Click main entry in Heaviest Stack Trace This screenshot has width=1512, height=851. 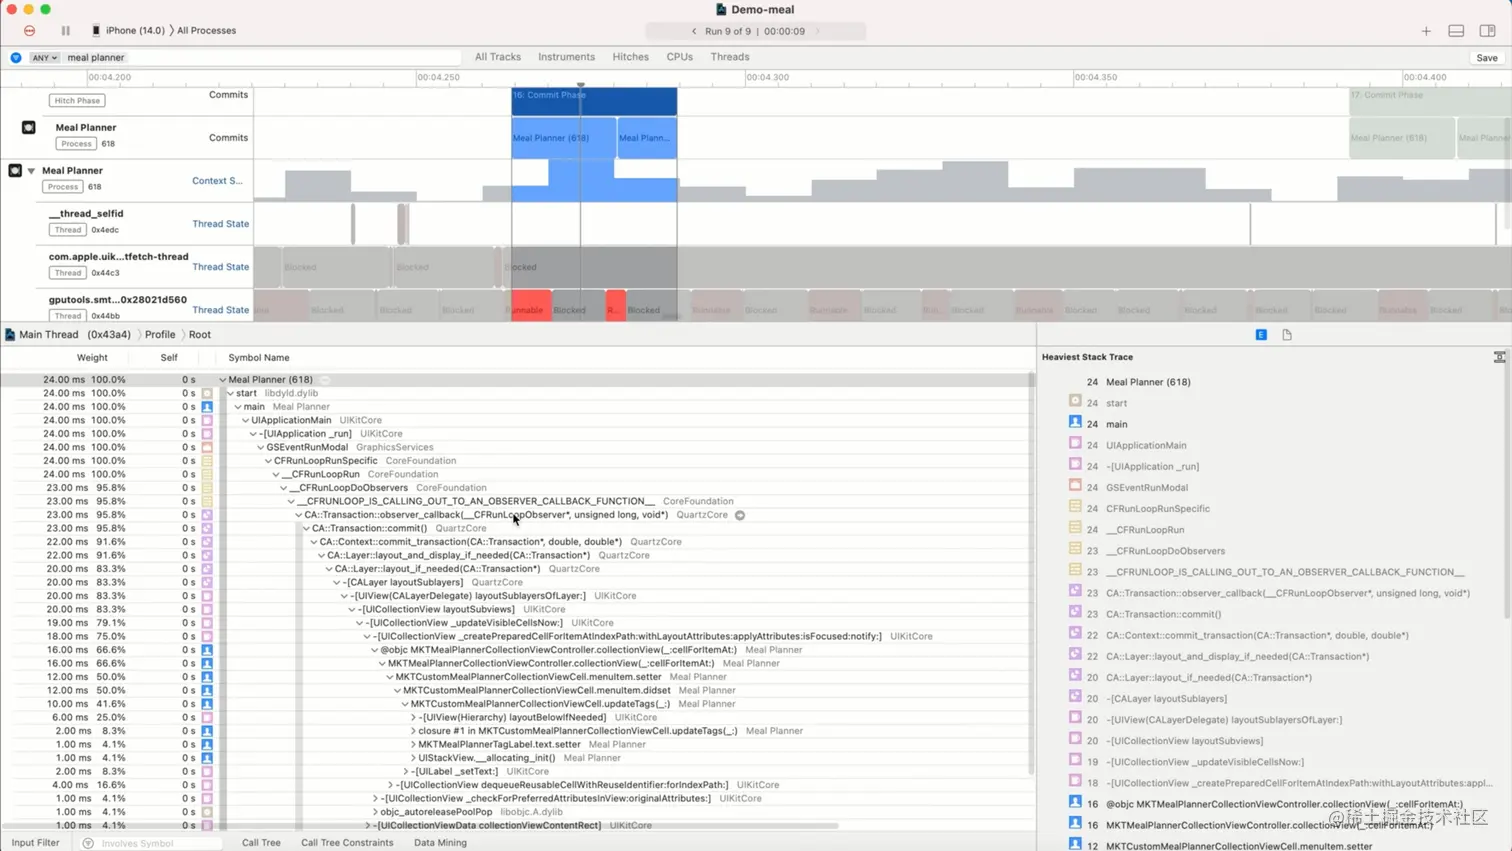click(x=1116, y=424)
